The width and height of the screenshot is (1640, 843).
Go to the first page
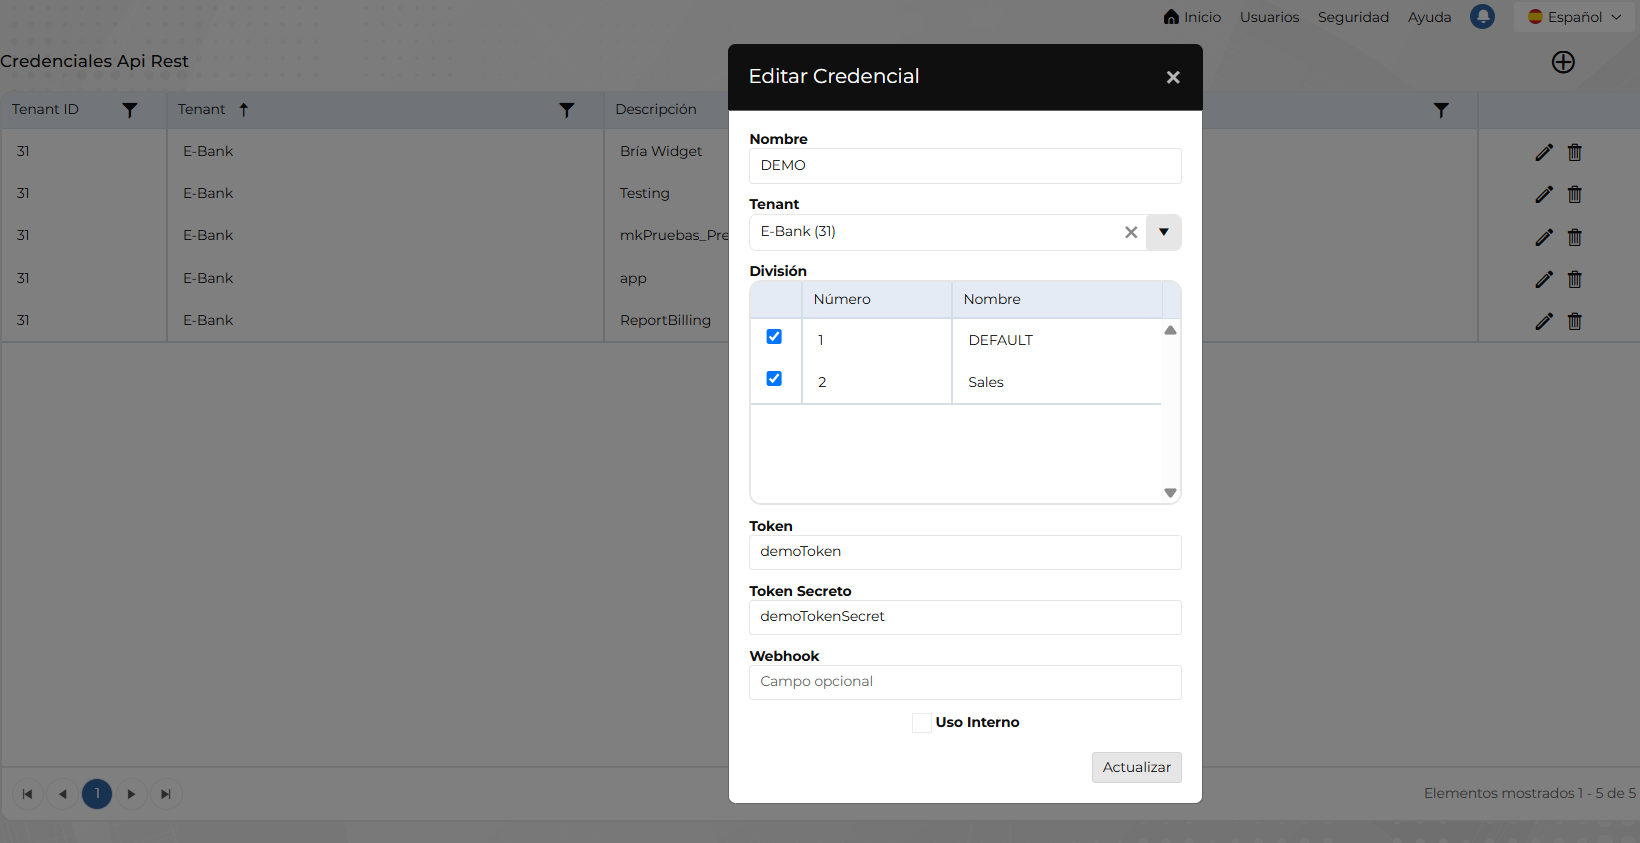28,794
